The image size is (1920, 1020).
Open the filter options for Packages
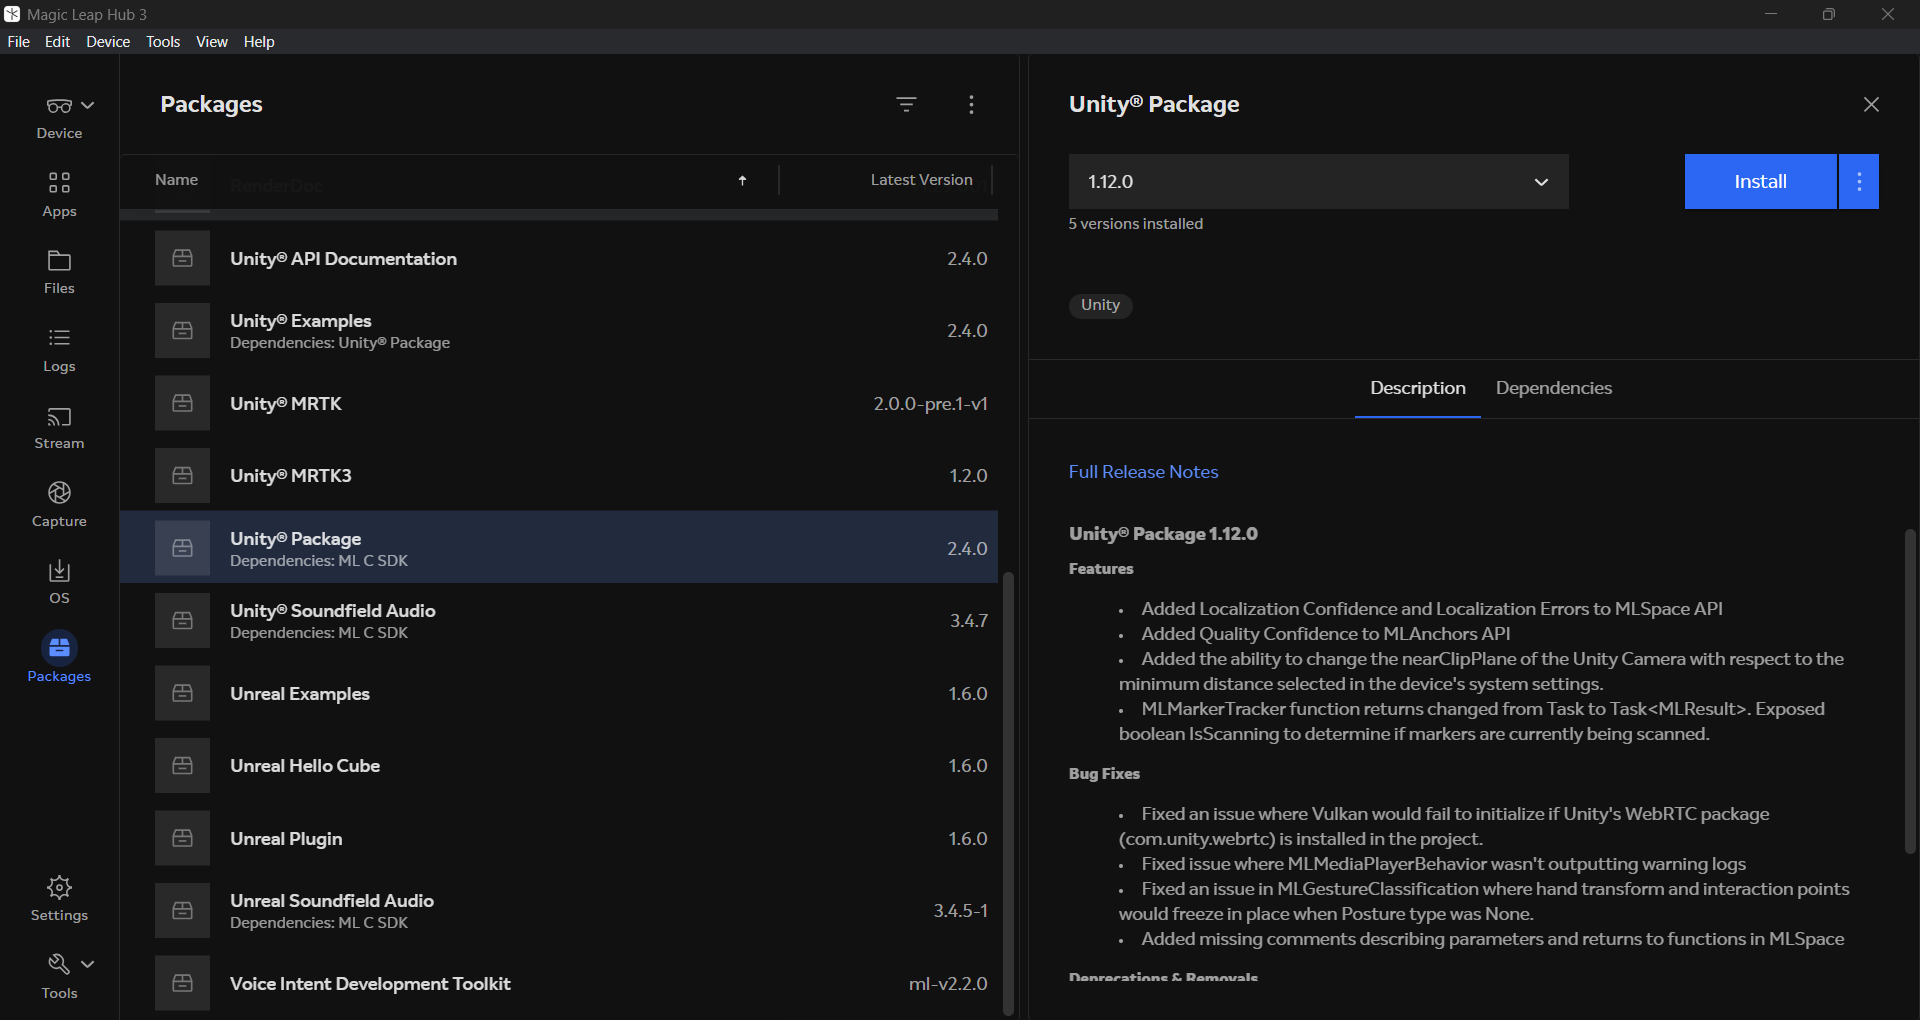(907, 104)
